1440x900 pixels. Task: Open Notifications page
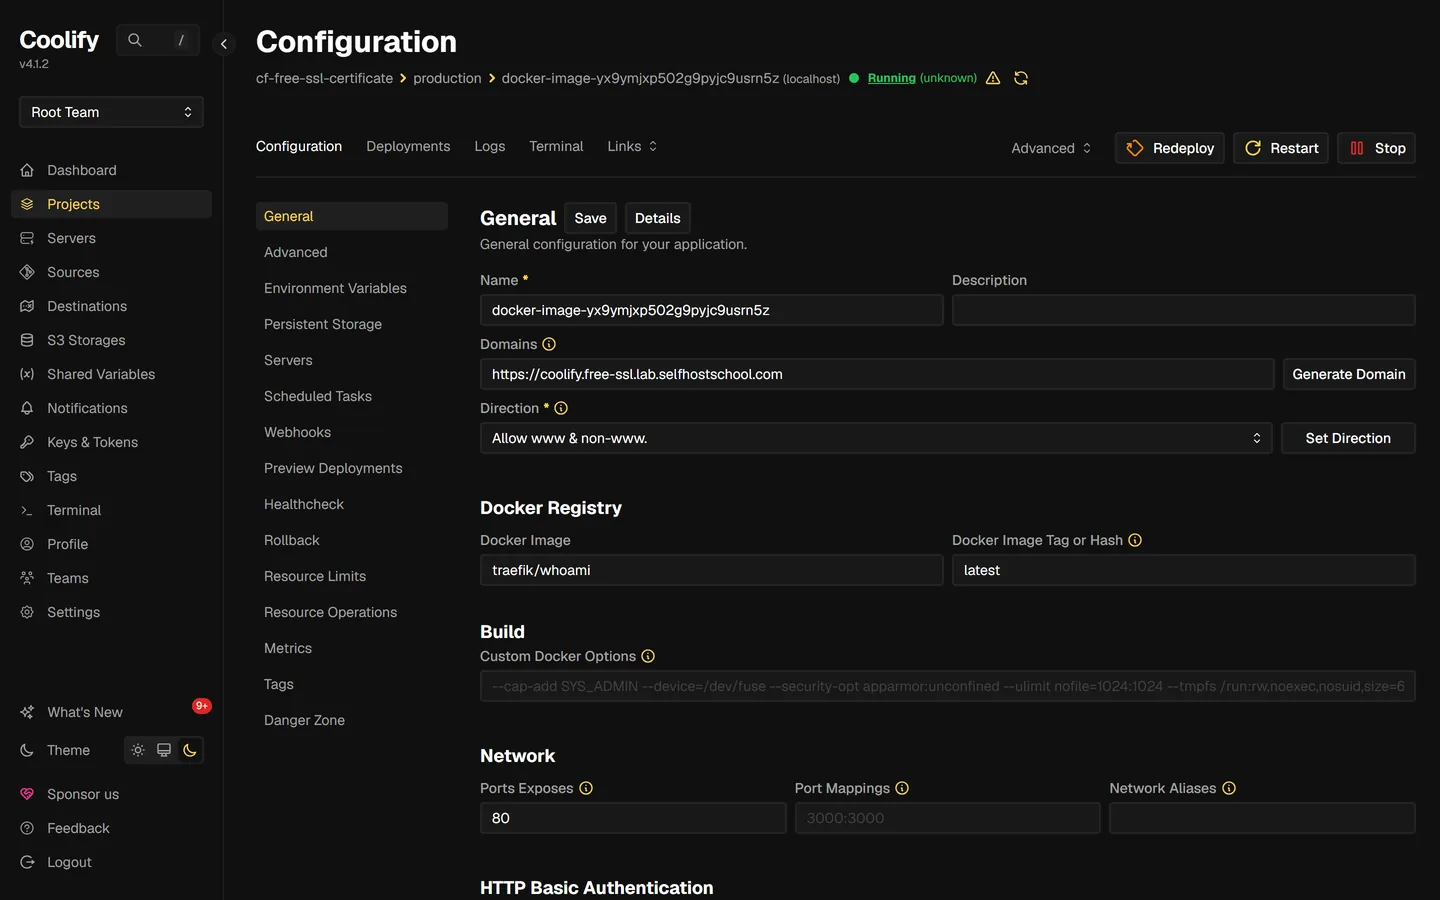[111, 408]
